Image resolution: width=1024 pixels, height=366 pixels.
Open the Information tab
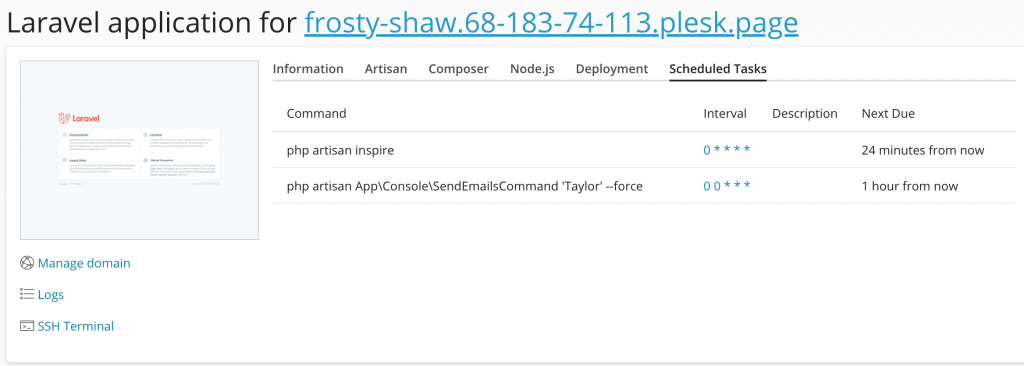(308, 69)
